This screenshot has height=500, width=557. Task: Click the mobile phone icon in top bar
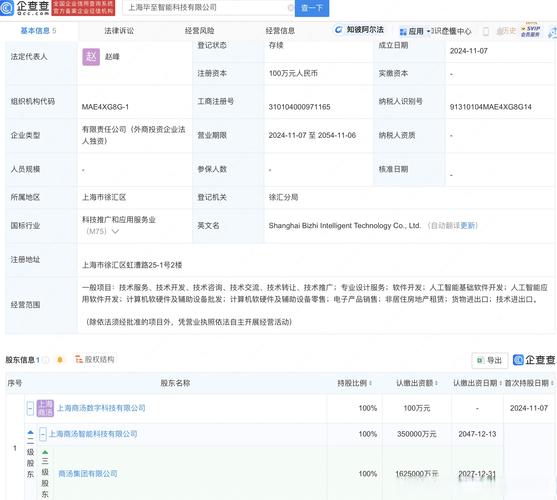pyautogui.click(x=485, y=32)
